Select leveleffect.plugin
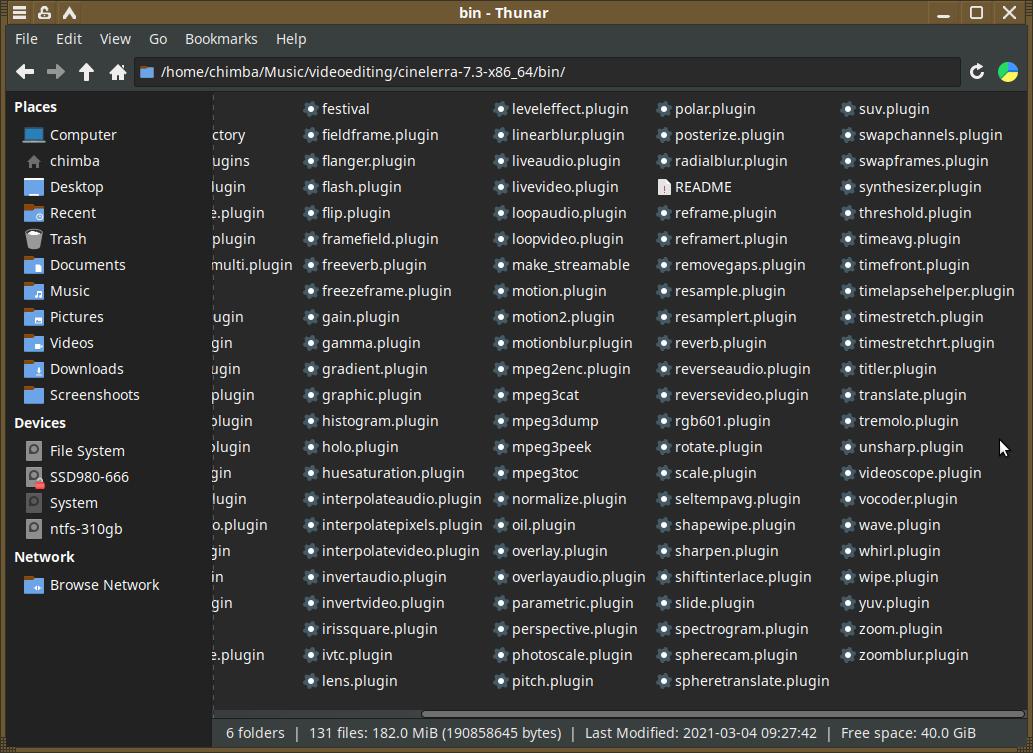Screen dimensions: 1033x753 [561, 109]
